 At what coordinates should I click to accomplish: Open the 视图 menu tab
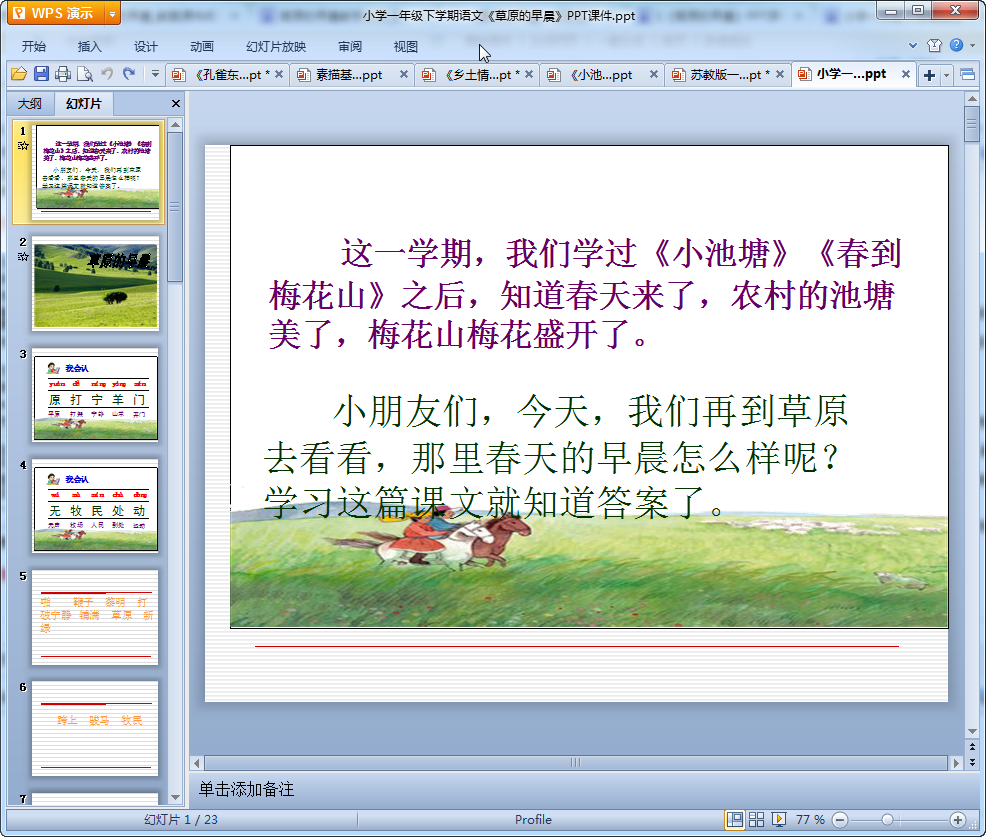pyautogui.click(x=406, y=47)
